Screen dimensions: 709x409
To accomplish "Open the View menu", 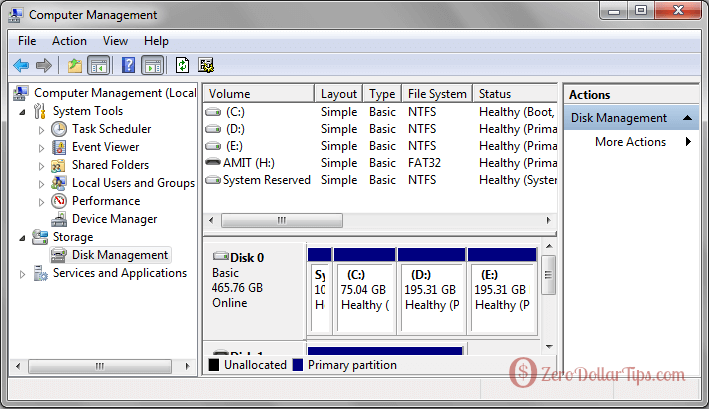I will [x=115, y=41].
